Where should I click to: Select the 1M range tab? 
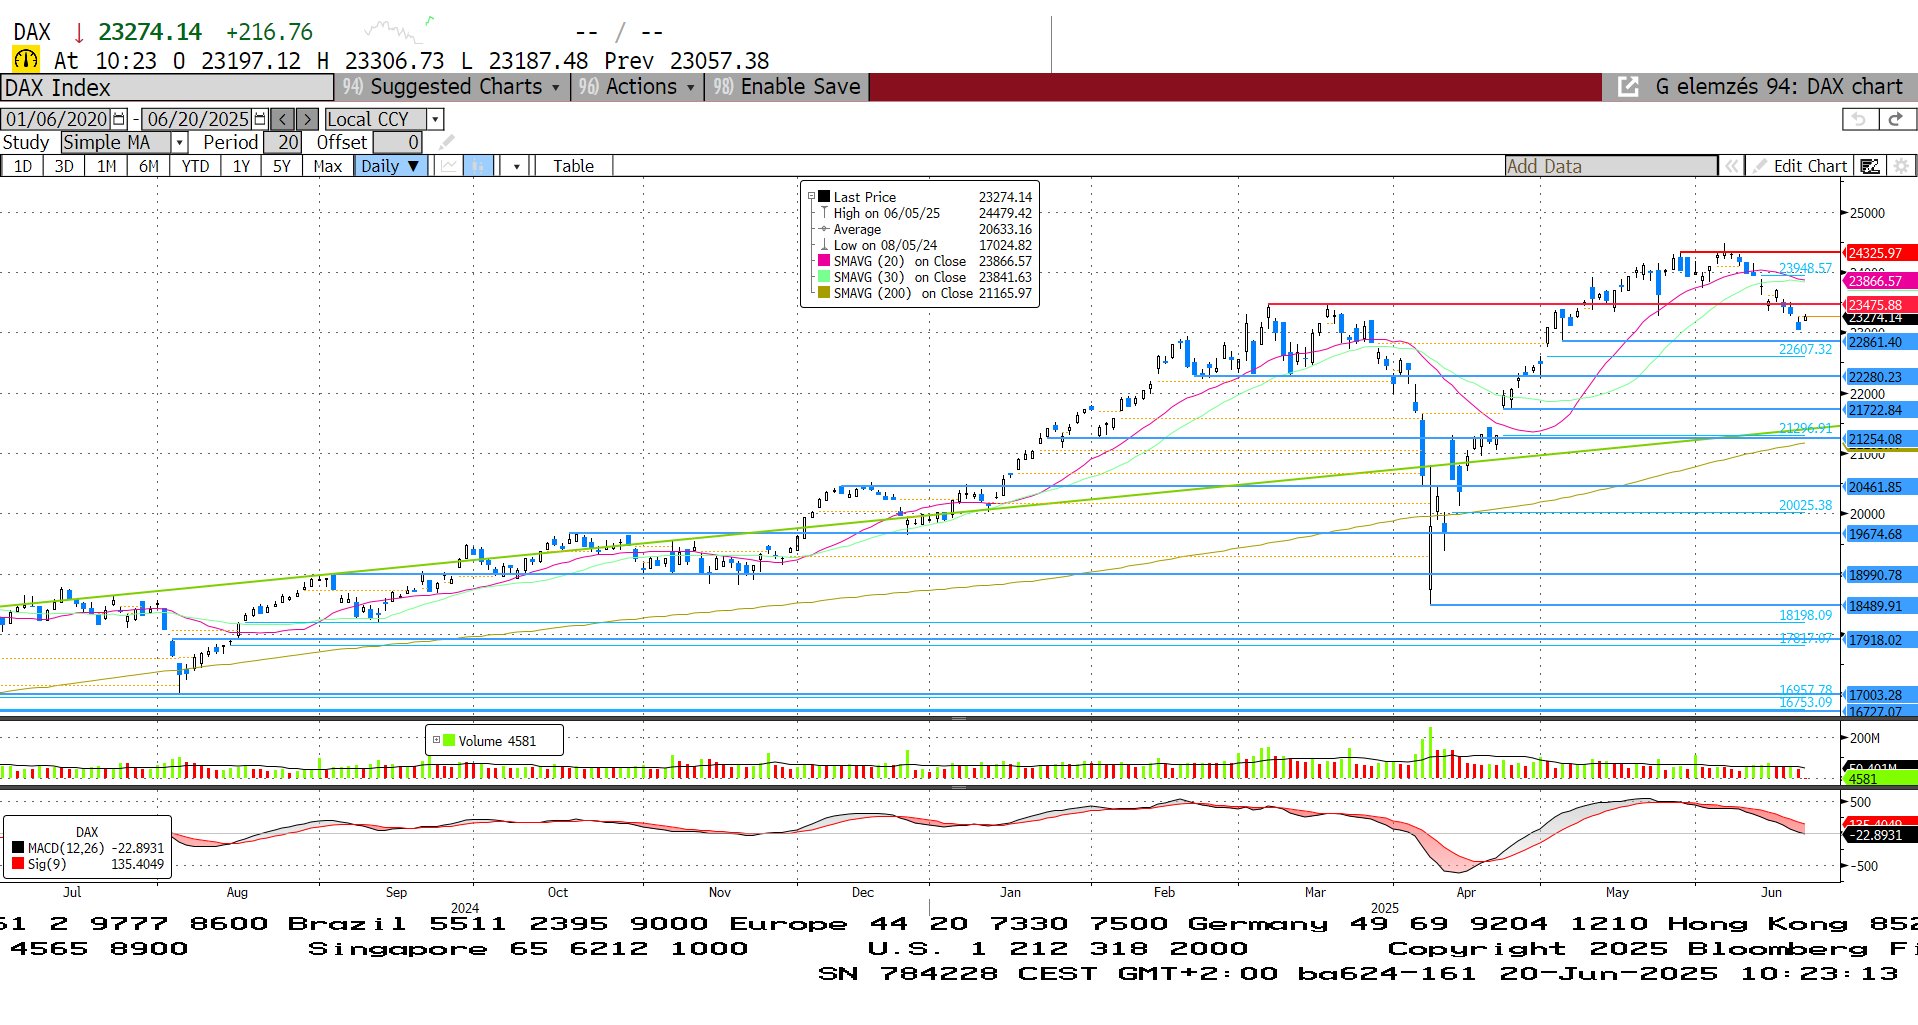pyautogui.click(x=107, y=166)
